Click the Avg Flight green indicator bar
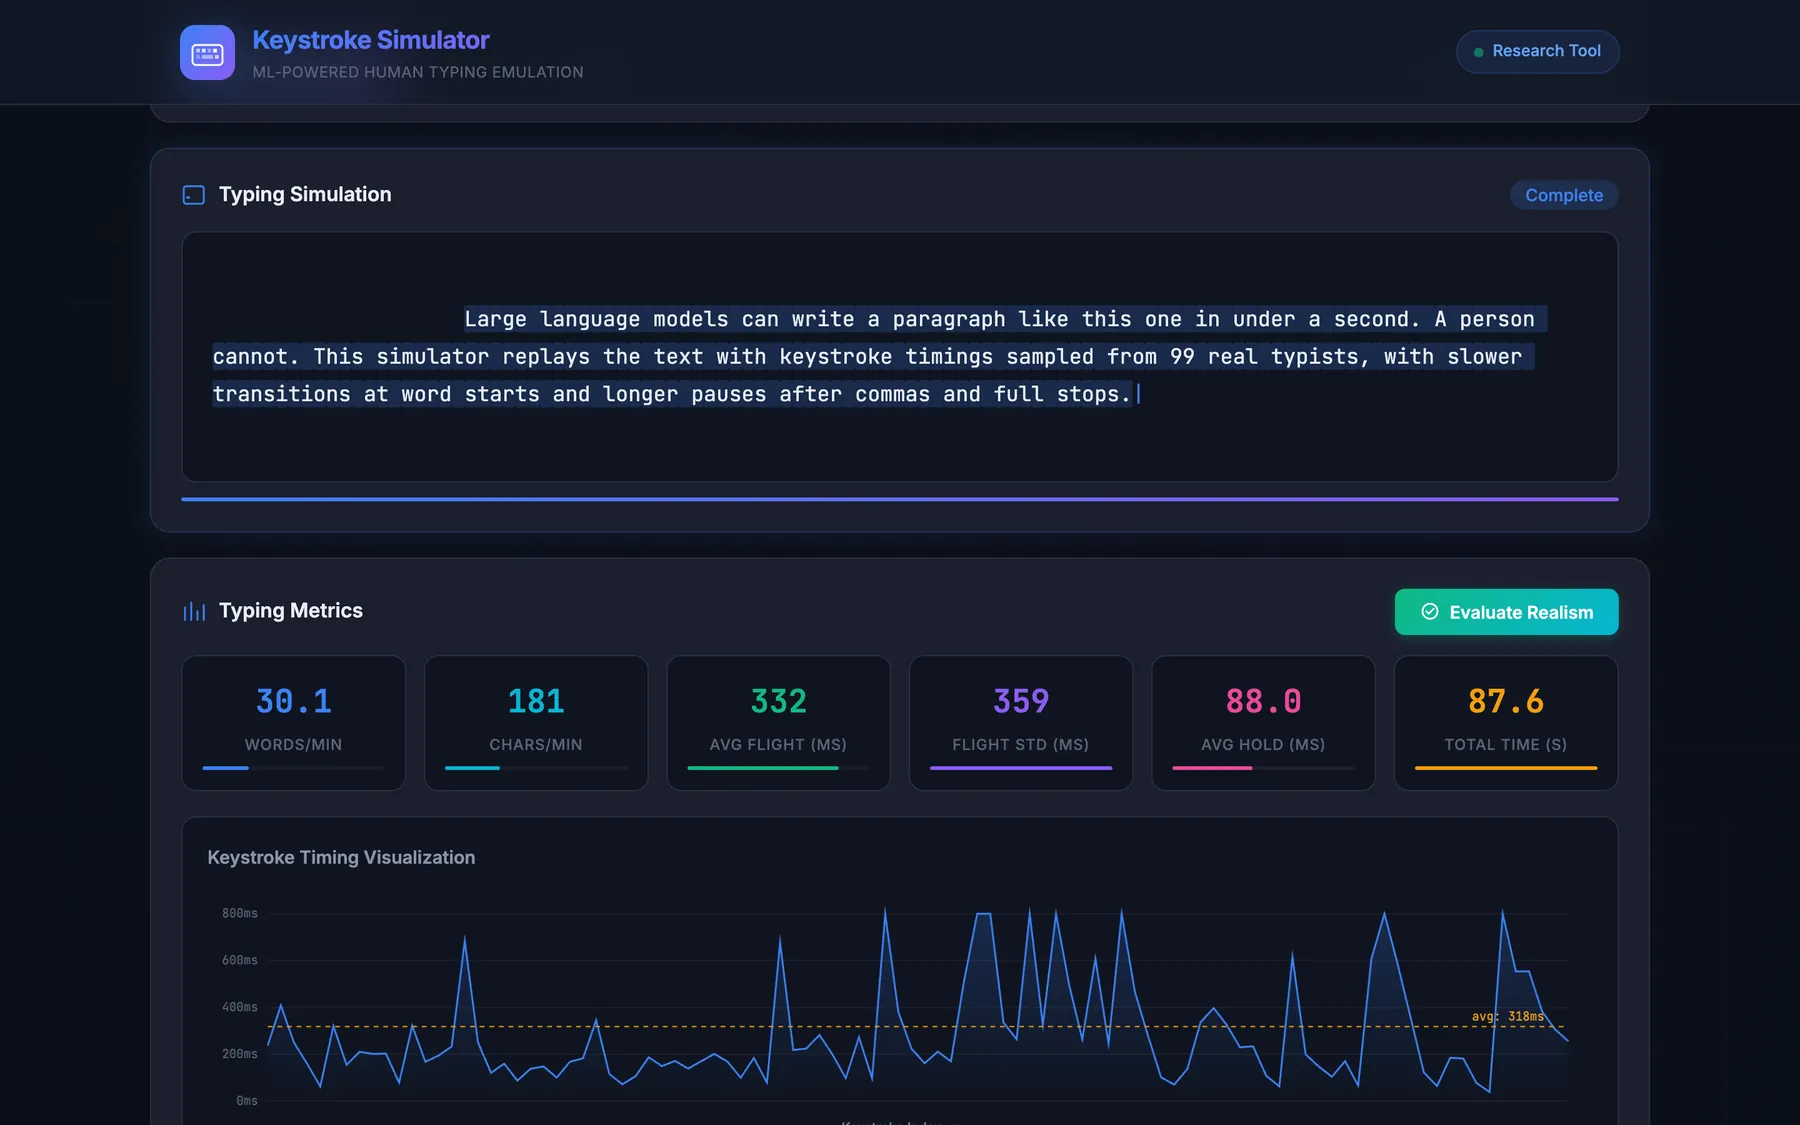 pyautogui.click(x=763, y=768)
